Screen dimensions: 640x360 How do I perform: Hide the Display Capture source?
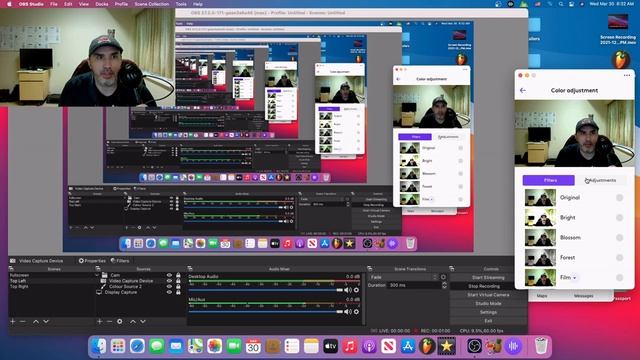(x=169, y=292)
